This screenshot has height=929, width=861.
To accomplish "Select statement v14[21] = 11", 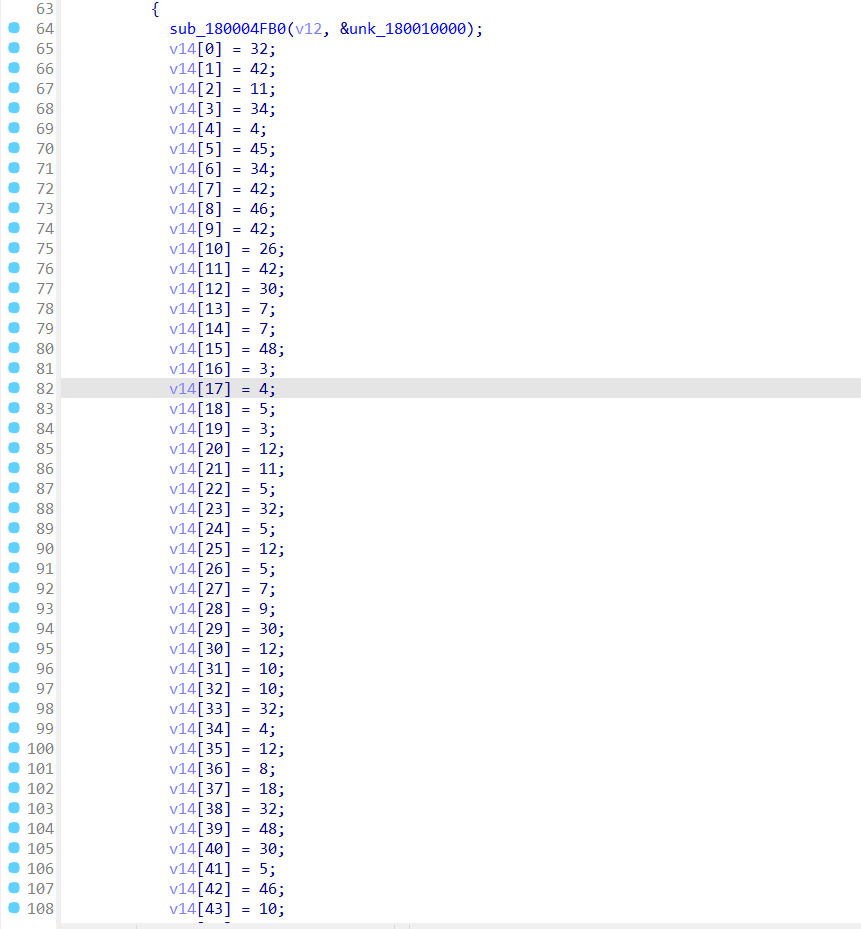I will [227, 469].
